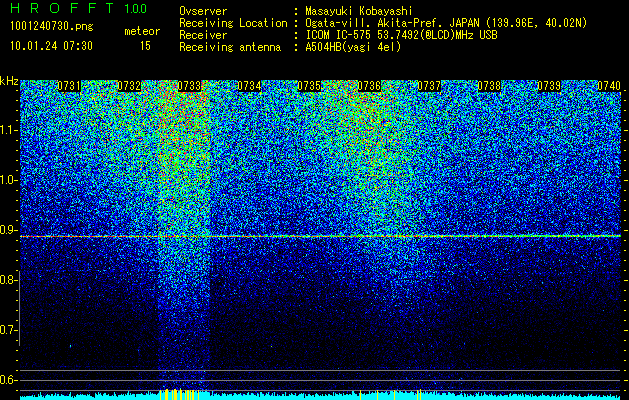Select the file name 1001240730.png
This screenshot has height=400, width=629.
pyautogui.click(x=52, y=27)
